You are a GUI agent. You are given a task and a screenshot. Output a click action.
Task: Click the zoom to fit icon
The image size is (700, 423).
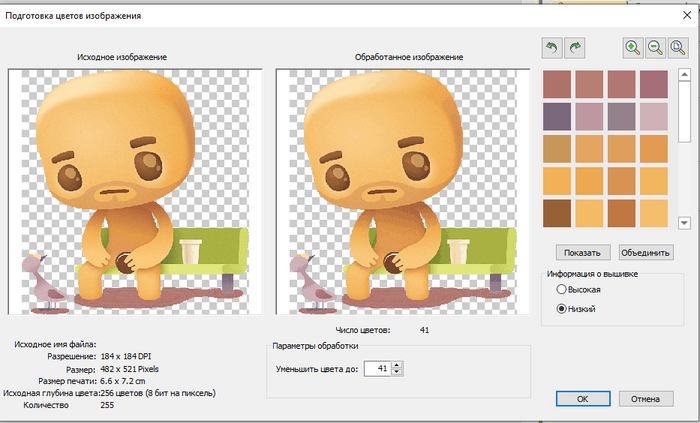(678, 48)
